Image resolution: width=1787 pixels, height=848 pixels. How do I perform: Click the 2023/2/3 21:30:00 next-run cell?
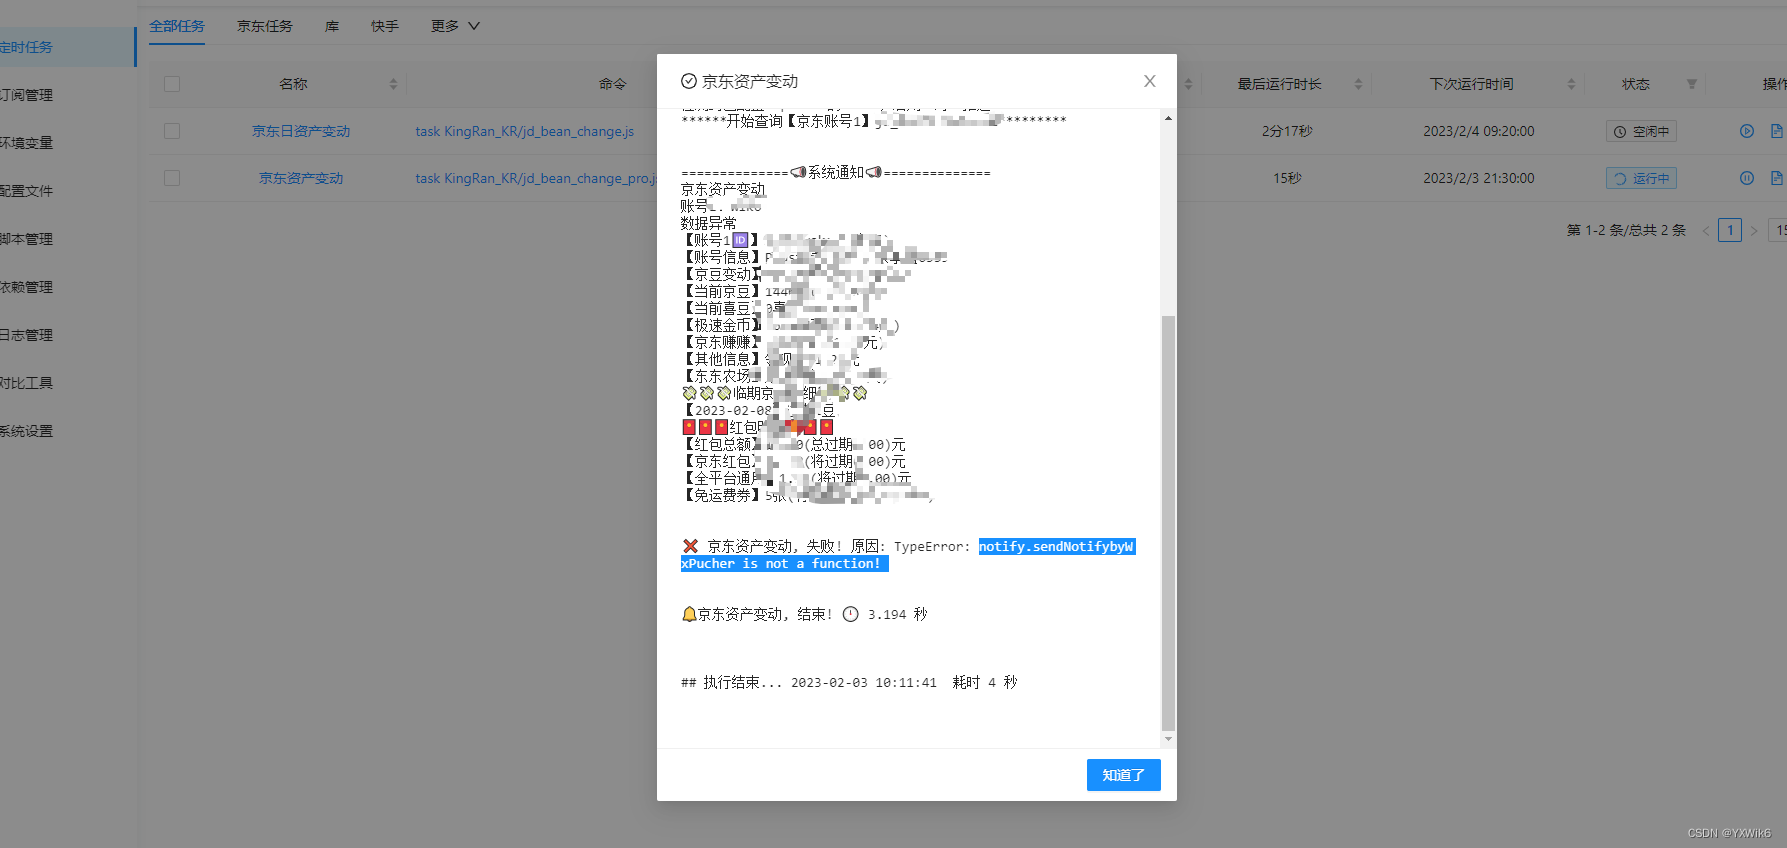(x=1478, y=178)
